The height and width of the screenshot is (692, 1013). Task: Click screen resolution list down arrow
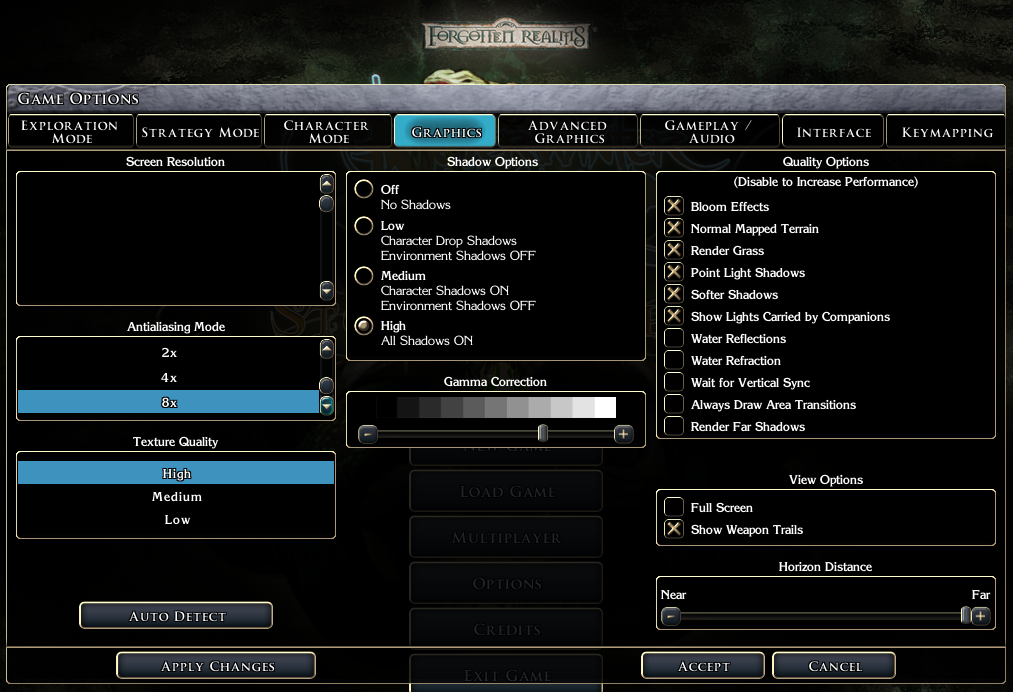pyautogui.click(x=327, y=291)
